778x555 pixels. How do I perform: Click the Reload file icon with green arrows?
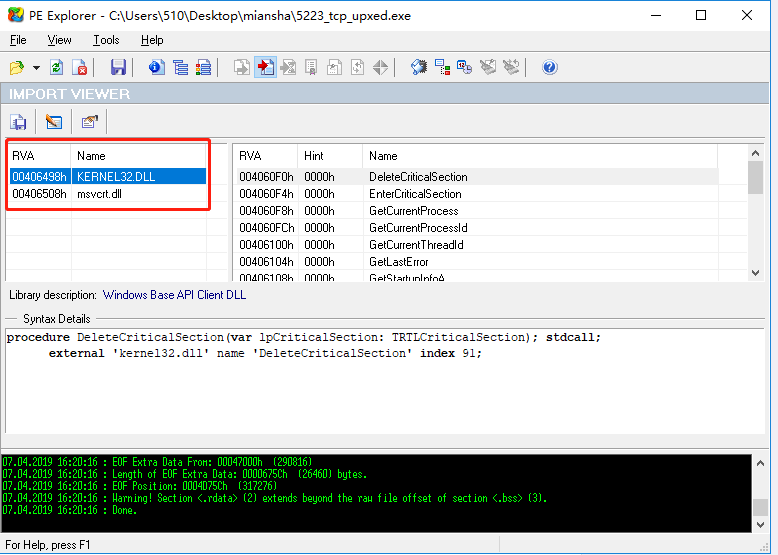57,67
